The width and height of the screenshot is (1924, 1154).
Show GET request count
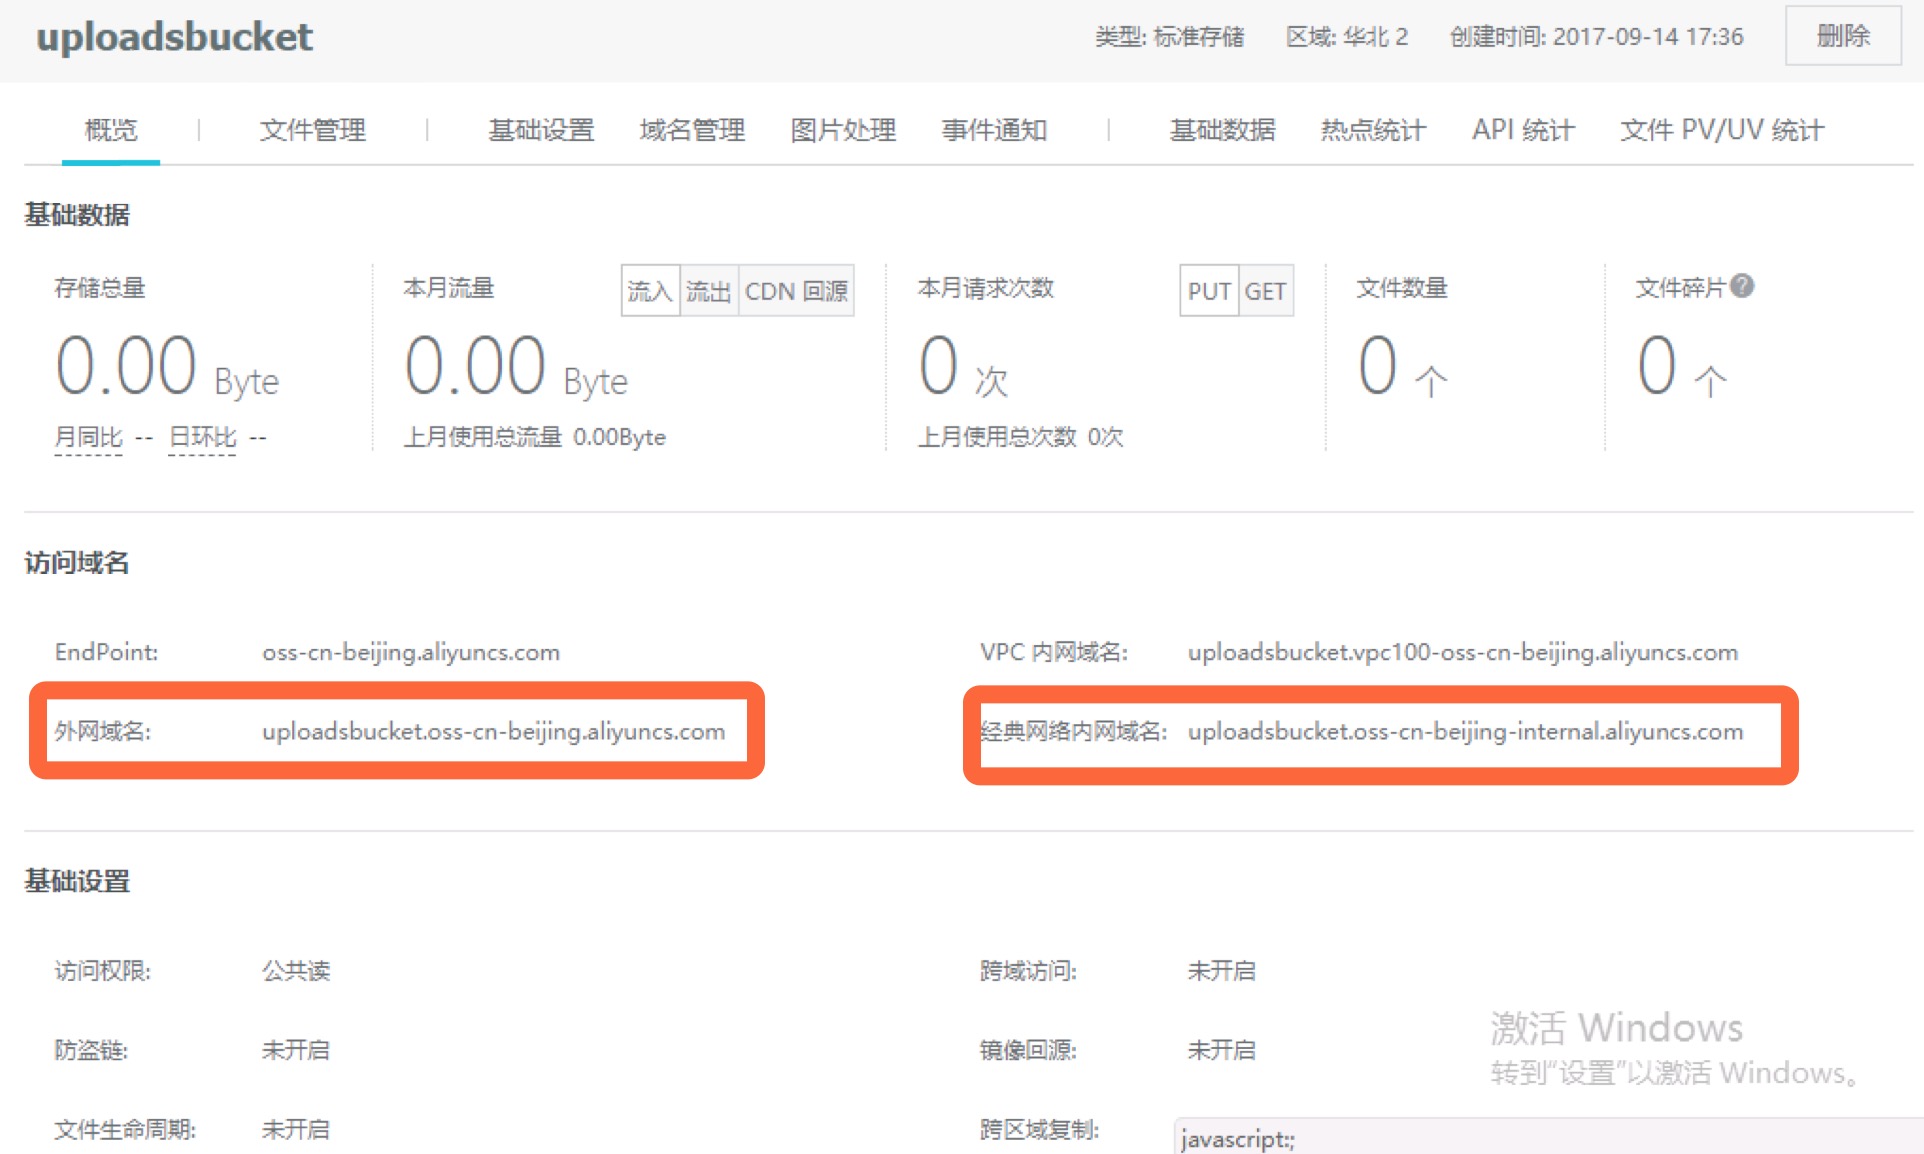[1265, 291]
